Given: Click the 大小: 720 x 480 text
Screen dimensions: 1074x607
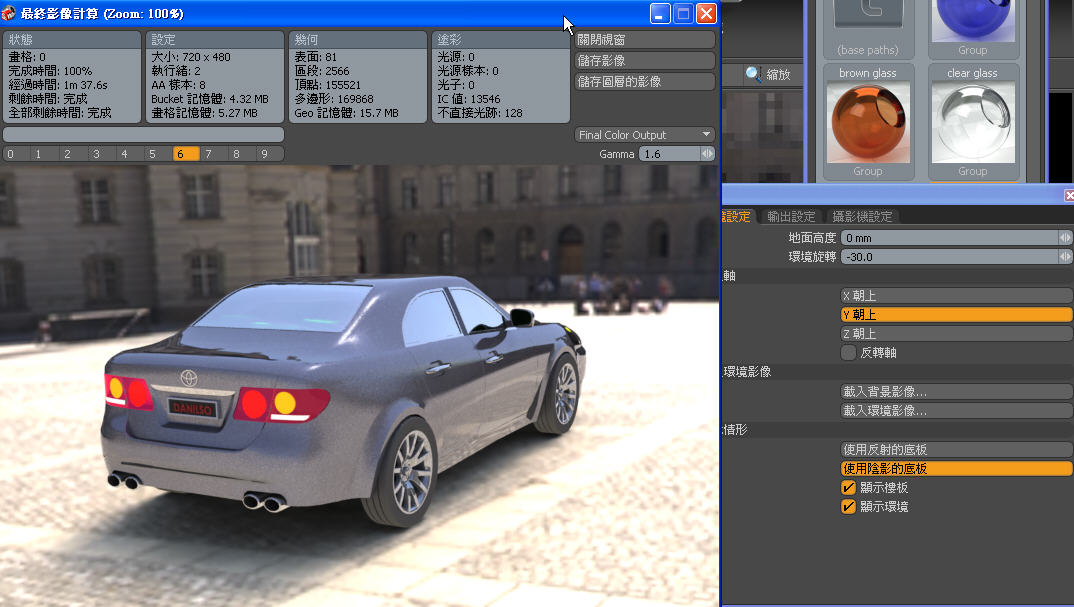Looking at the screenshot, I should click(x=191, y=57).
